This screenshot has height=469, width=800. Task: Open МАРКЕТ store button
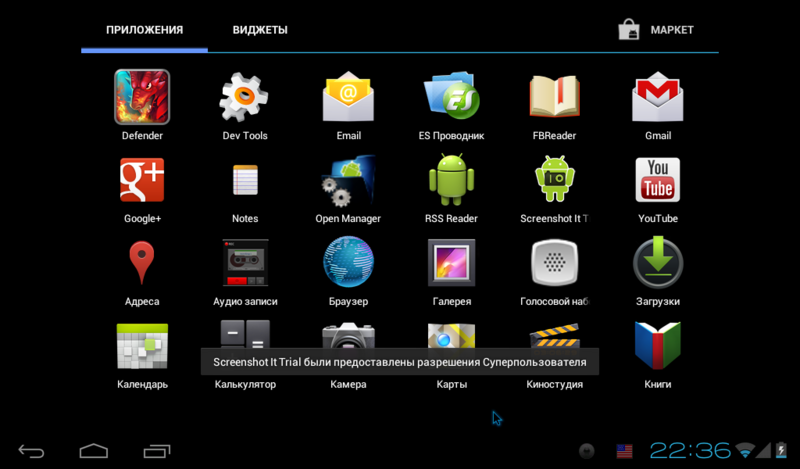(x=656, y=30)
